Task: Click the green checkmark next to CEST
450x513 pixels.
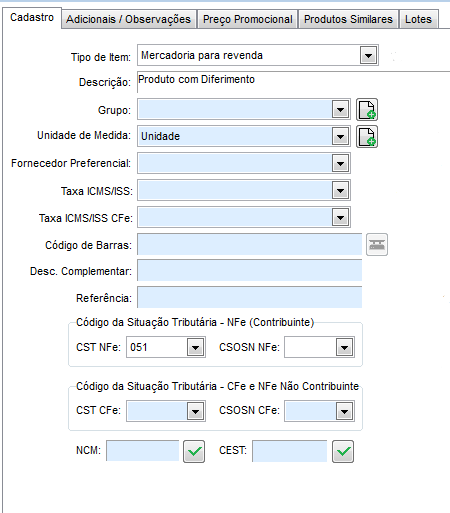Action: pos(343,451)
